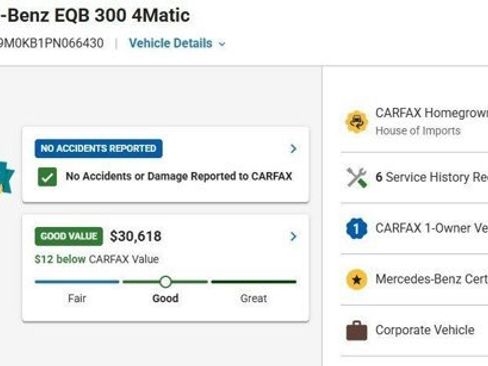Click the Fair segment of value bar
488x366 pixels.
coord(77,282)
